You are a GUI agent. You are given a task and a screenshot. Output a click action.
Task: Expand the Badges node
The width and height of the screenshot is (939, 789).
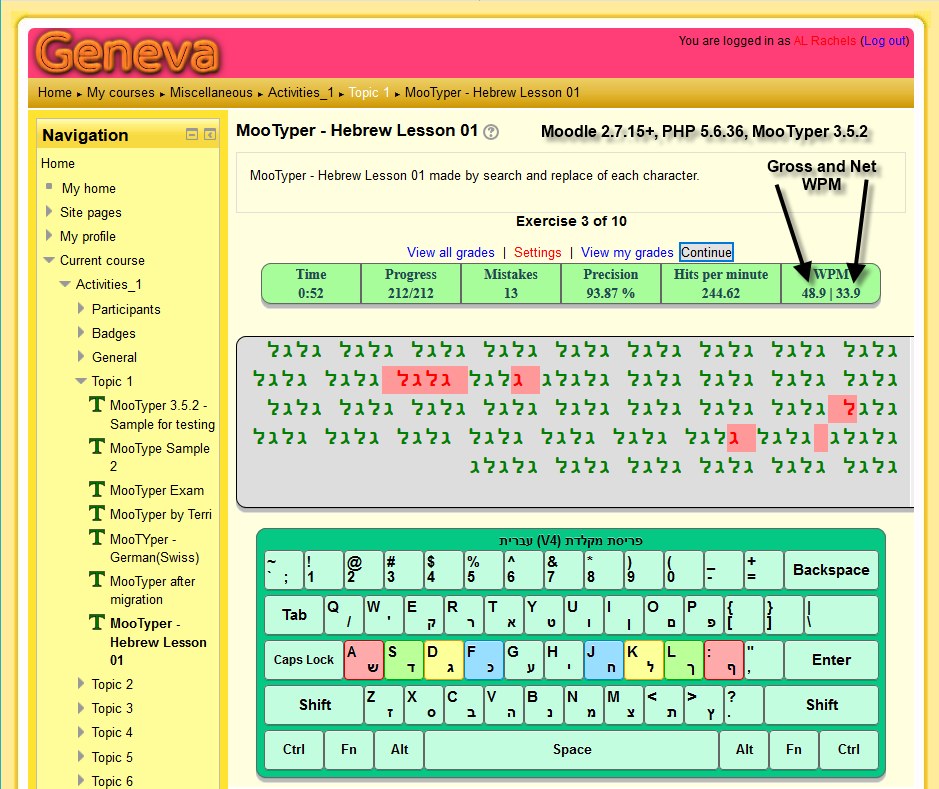coord(81,332)
